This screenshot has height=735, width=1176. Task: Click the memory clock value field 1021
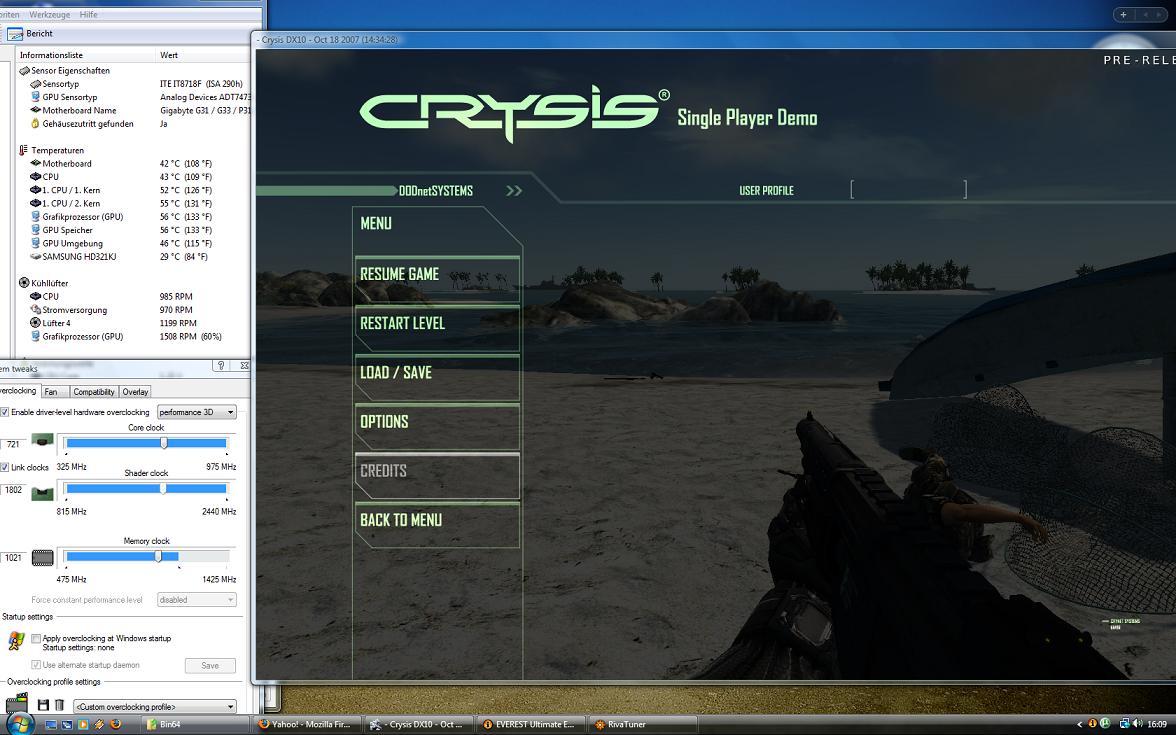pyautogui.click(x=13, y=557)
